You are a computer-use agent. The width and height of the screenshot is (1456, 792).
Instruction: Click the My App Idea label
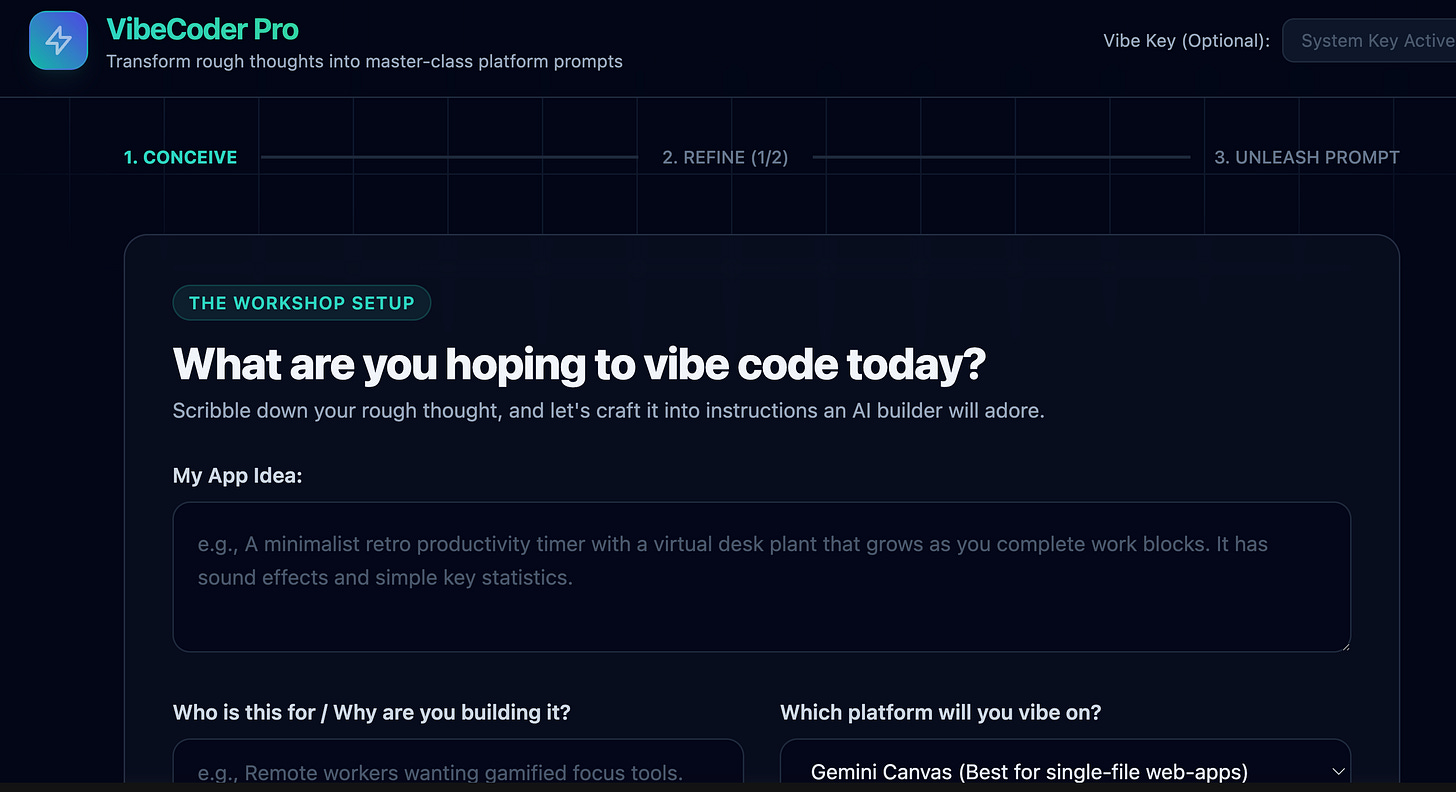[237, 476]
